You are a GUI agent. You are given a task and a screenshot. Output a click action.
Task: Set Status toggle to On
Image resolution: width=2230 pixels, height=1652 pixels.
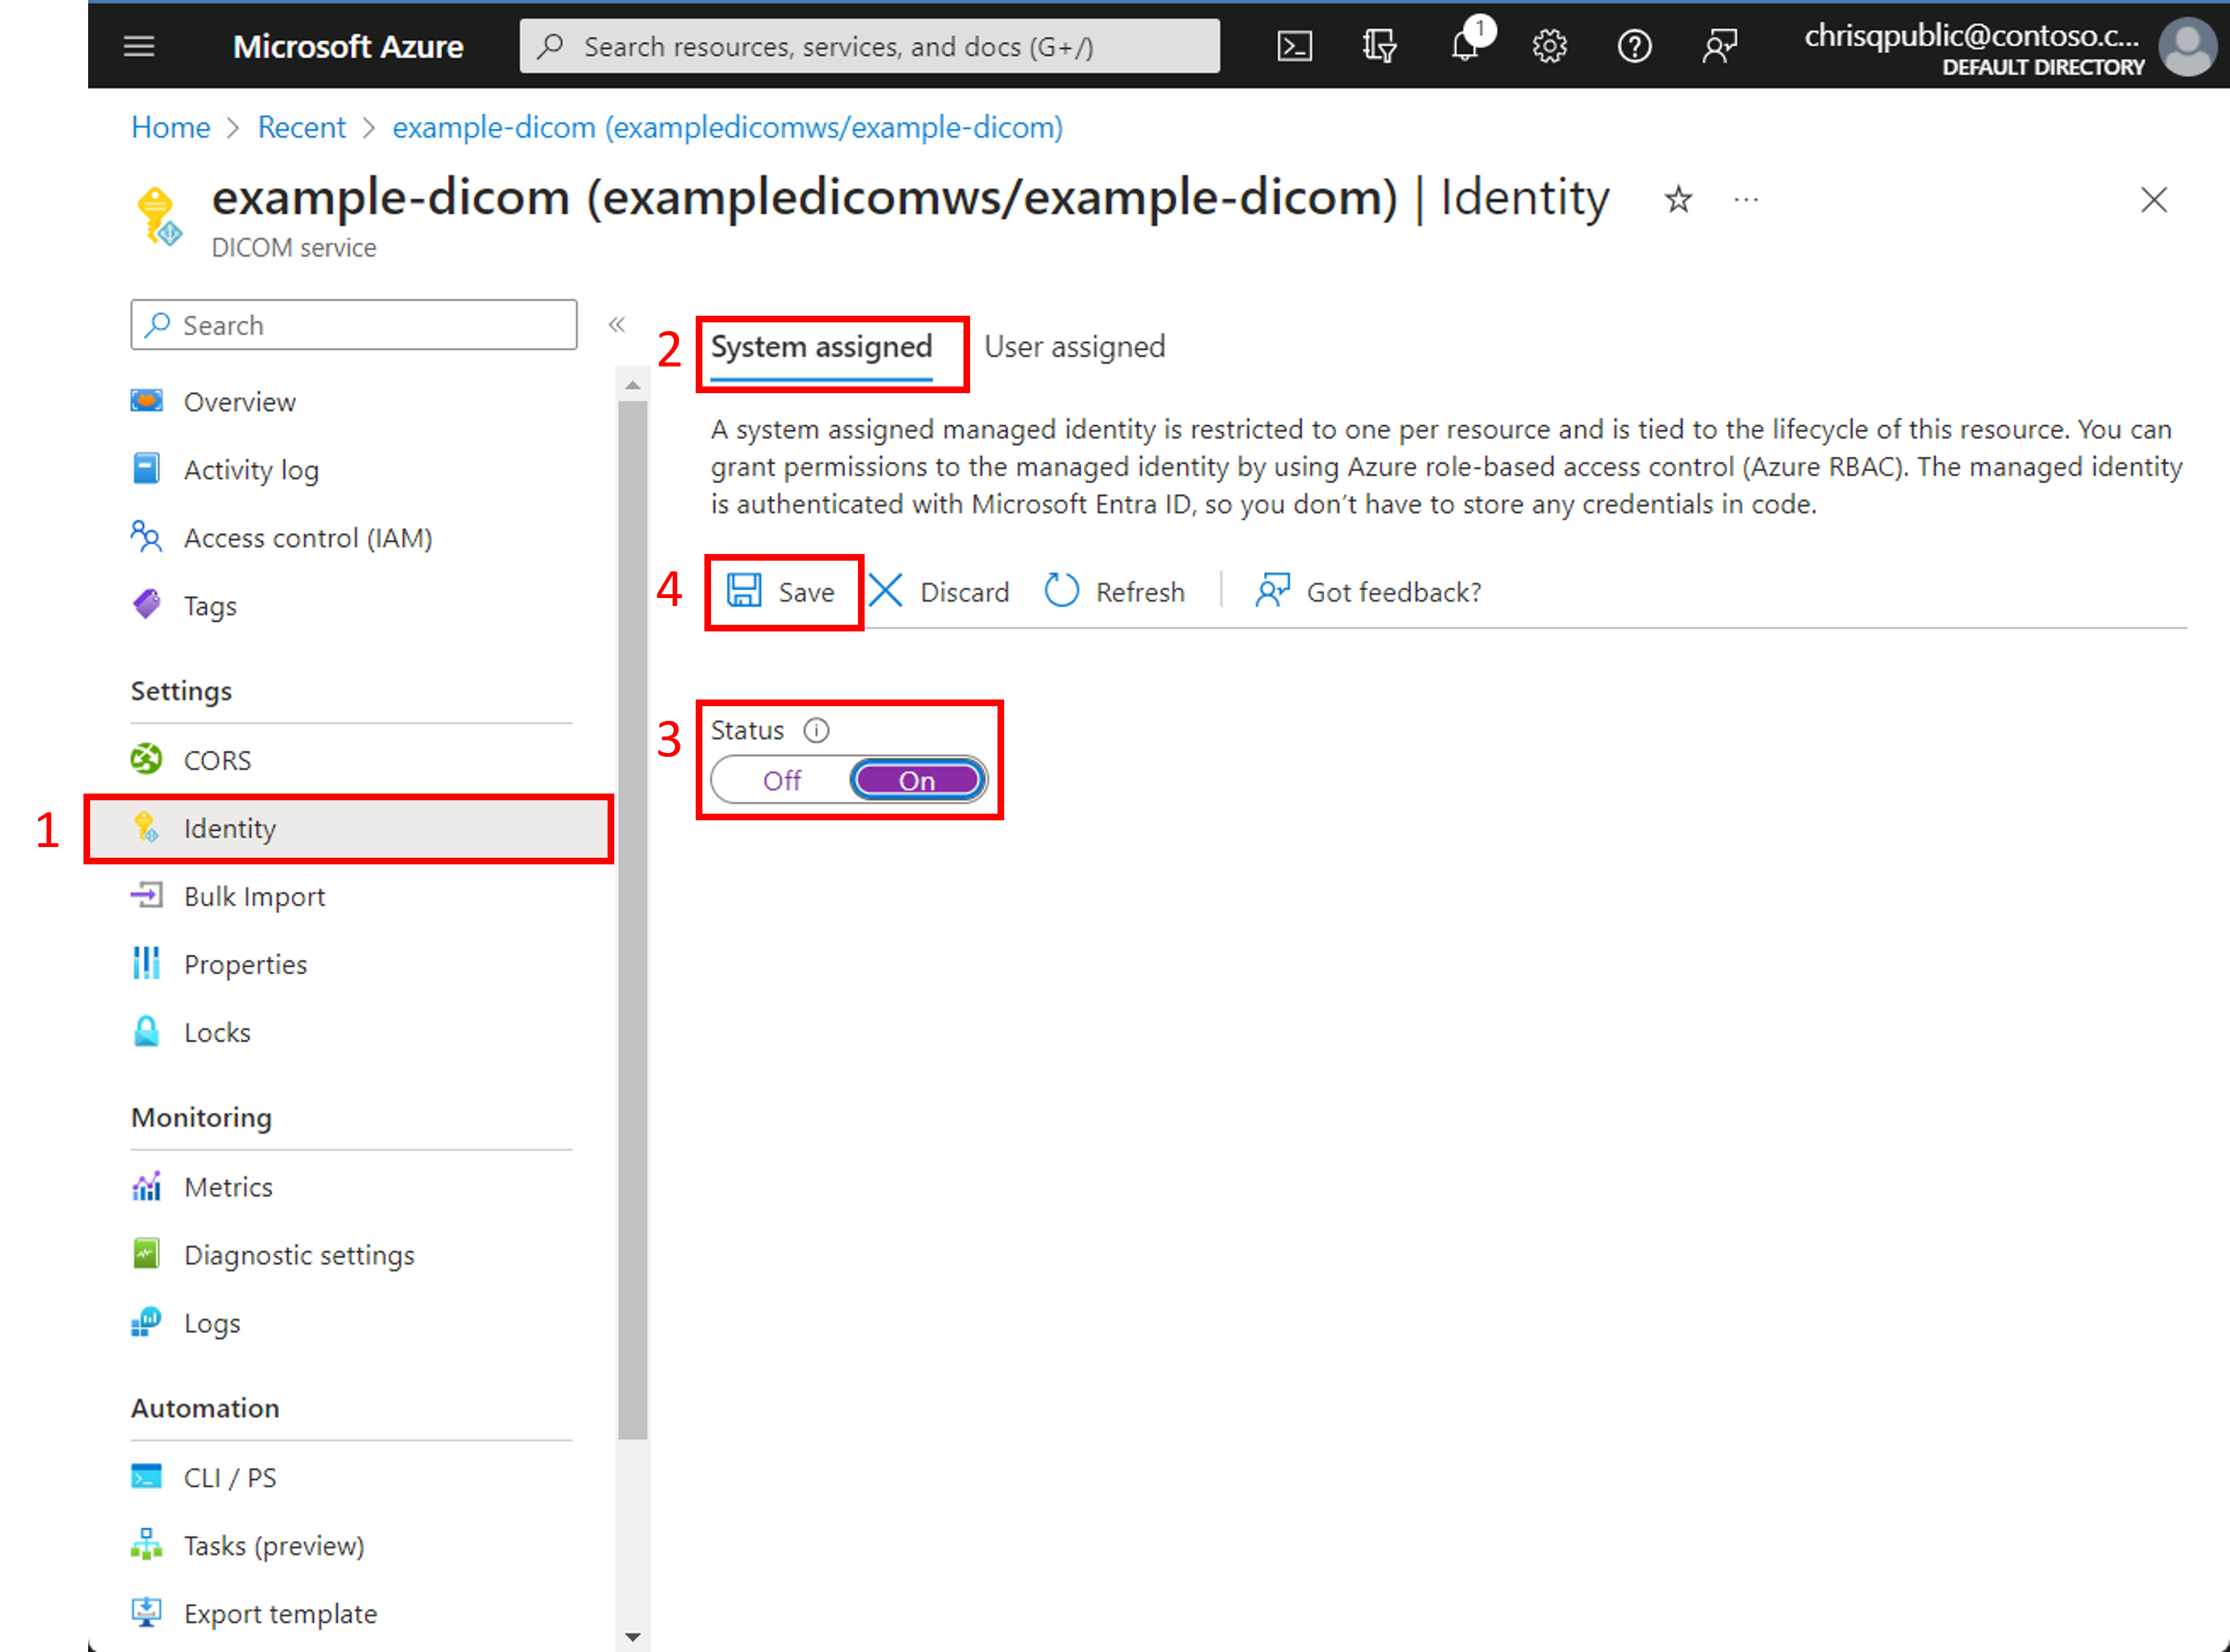pos(917,780)
